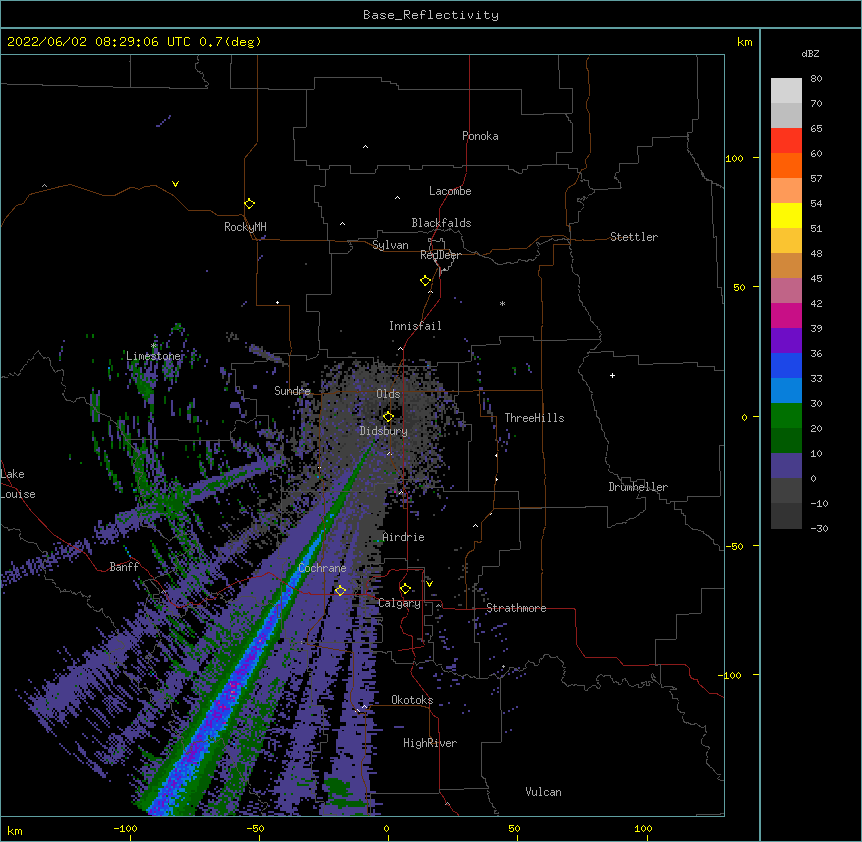Click the white plus marker east of RockyMH

(x=278, y=302)
